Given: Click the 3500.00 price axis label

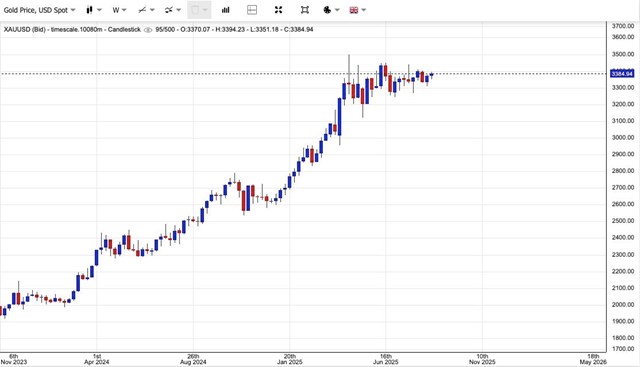Looking at the screenshot, I should [x=623, y=54].
